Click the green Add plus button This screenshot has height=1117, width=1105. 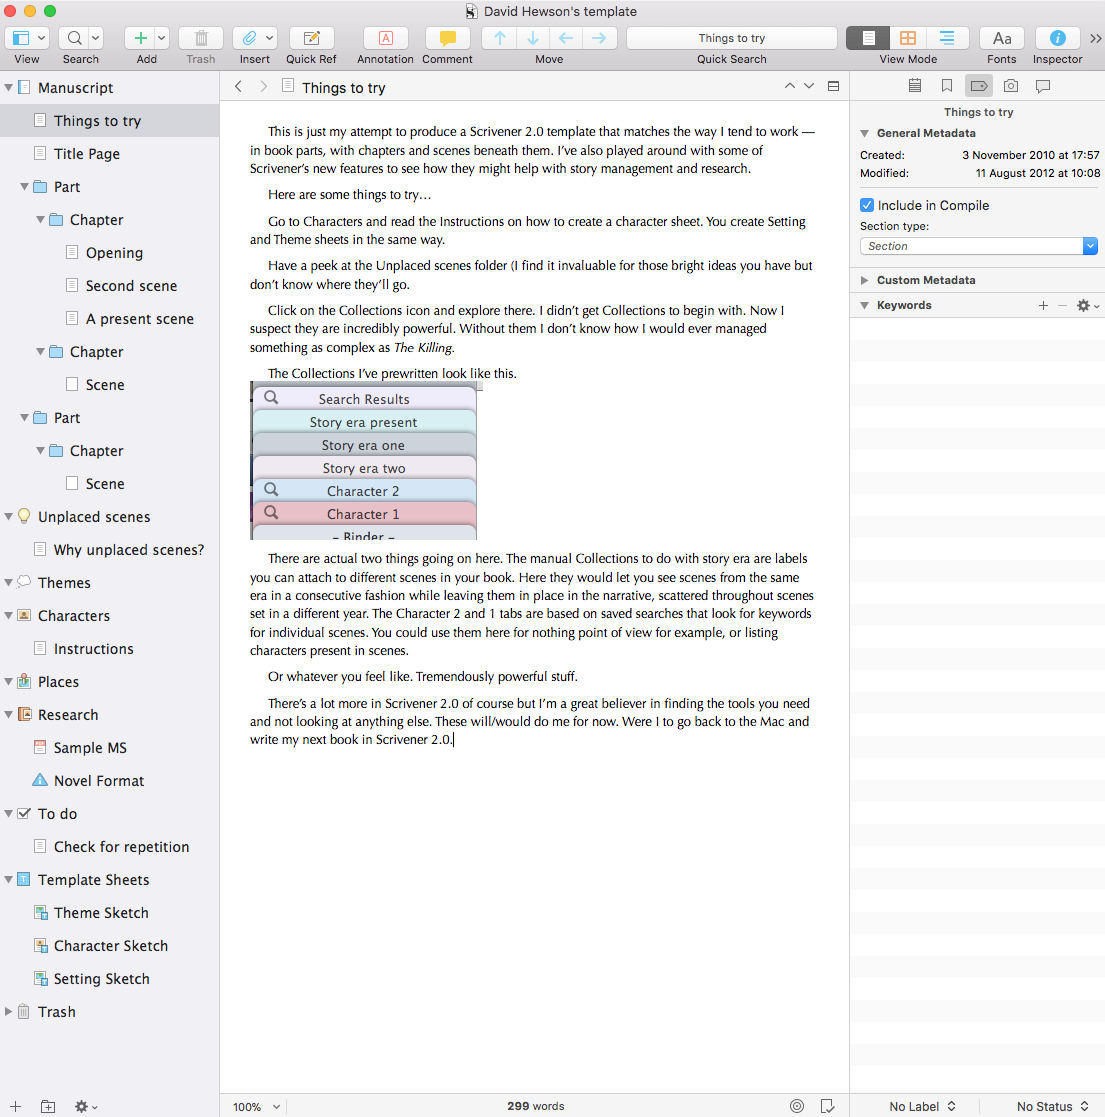tap(140, 38)
